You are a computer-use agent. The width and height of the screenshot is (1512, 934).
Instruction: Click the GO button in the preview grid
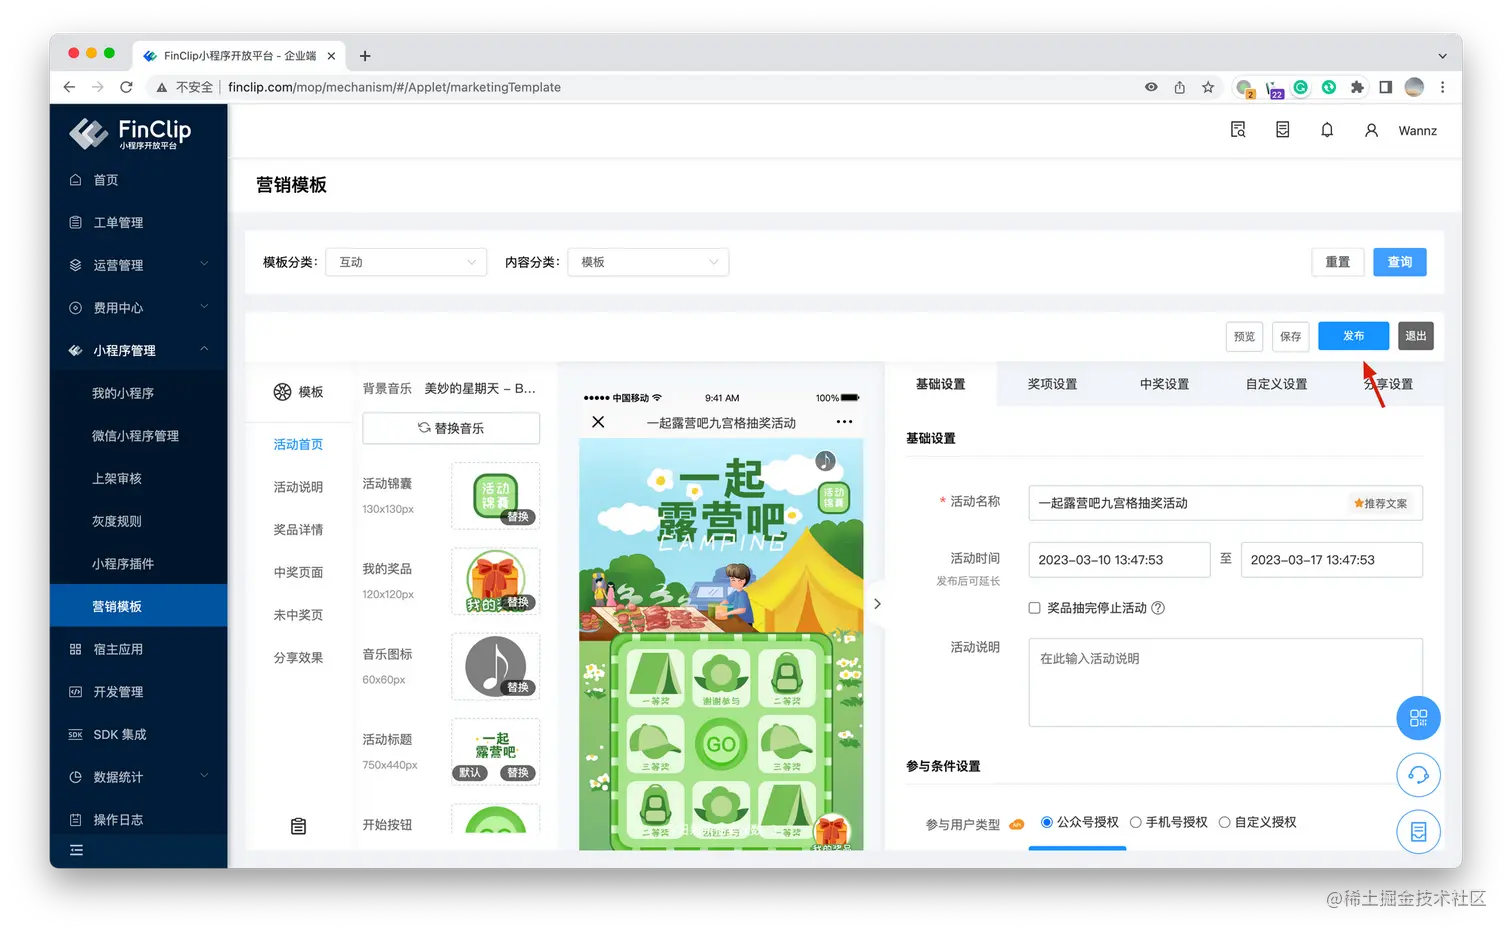(x=721, y=744)
